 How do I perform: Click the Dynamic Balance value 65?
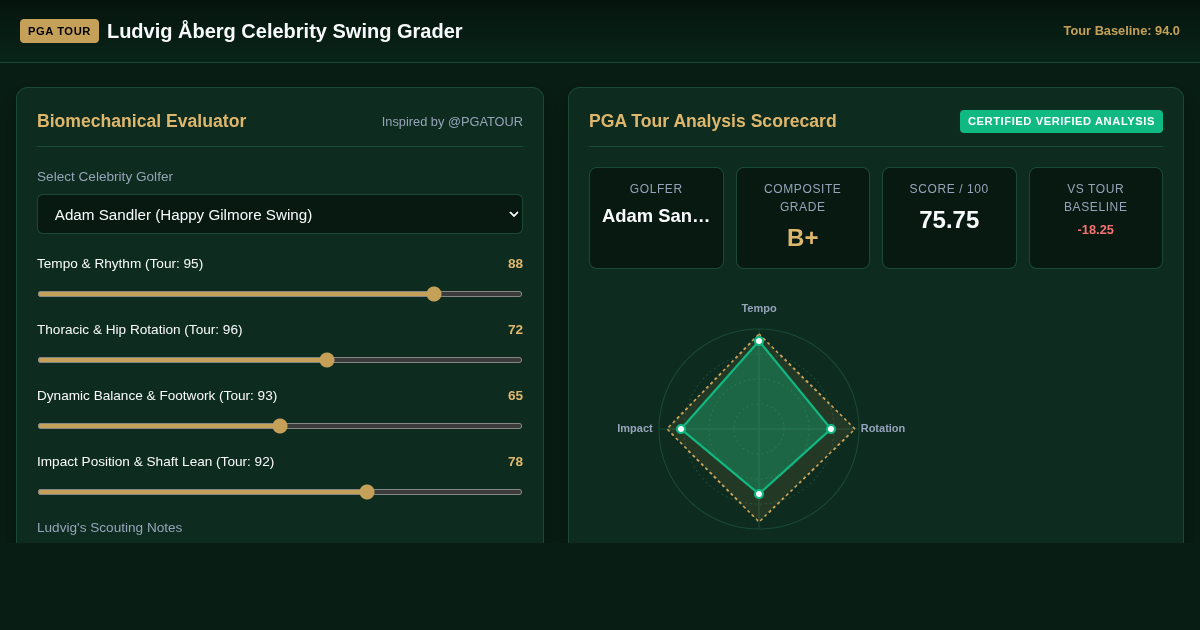point(515,396)
